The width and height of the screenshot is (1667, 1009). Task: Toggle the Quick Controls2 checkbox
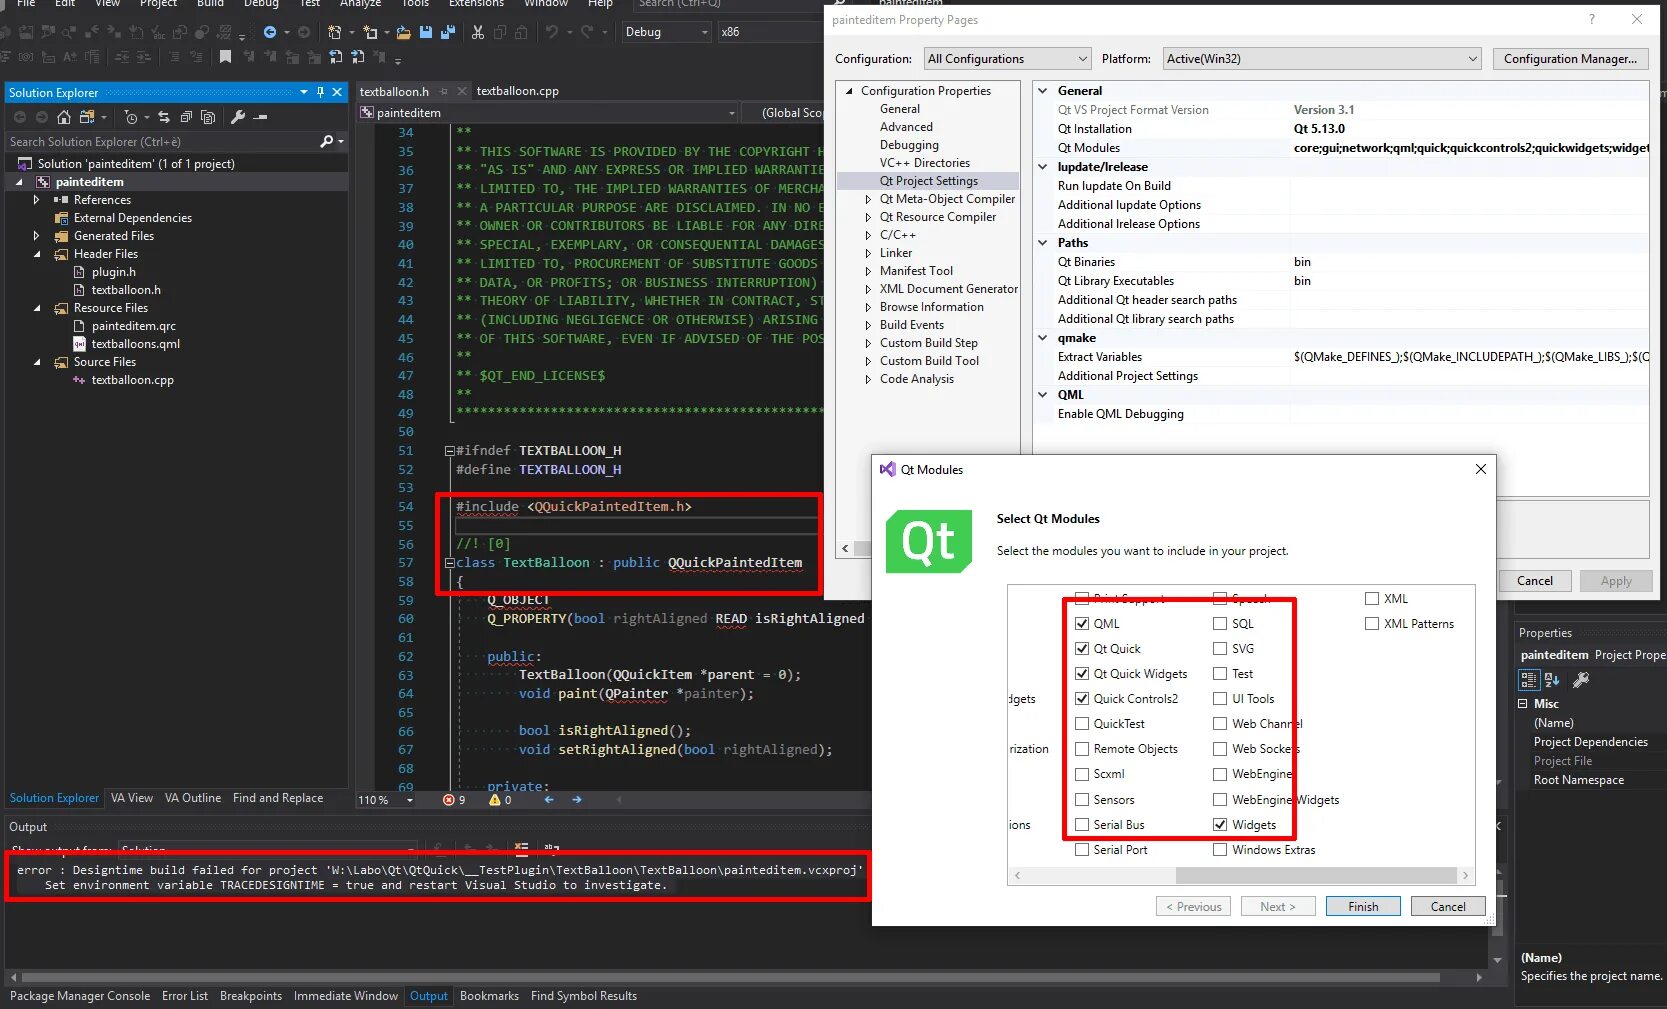[1082, 699]
